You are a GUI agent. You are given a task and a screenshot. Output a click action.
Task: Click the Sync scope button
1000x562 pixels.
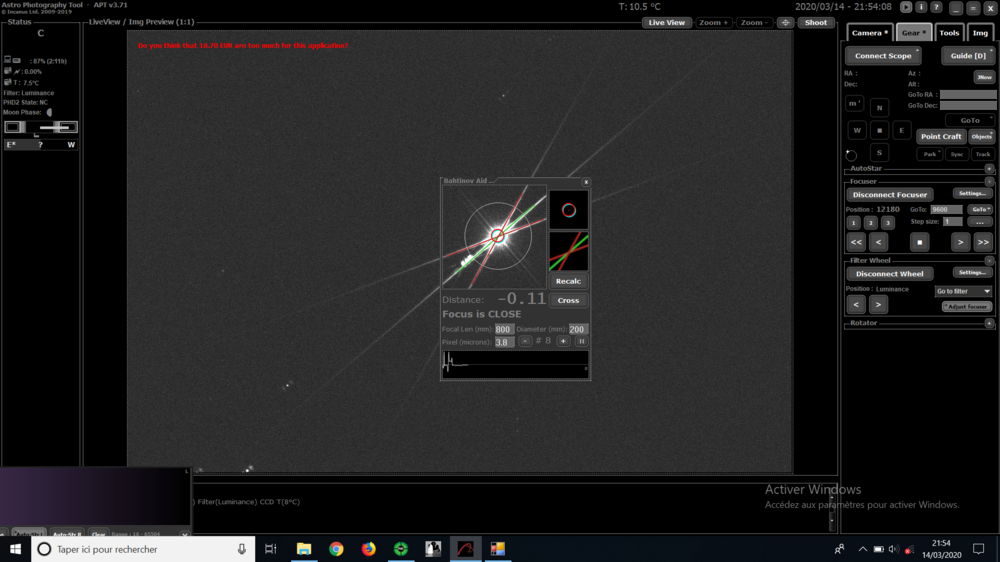[x=957, y=154]
